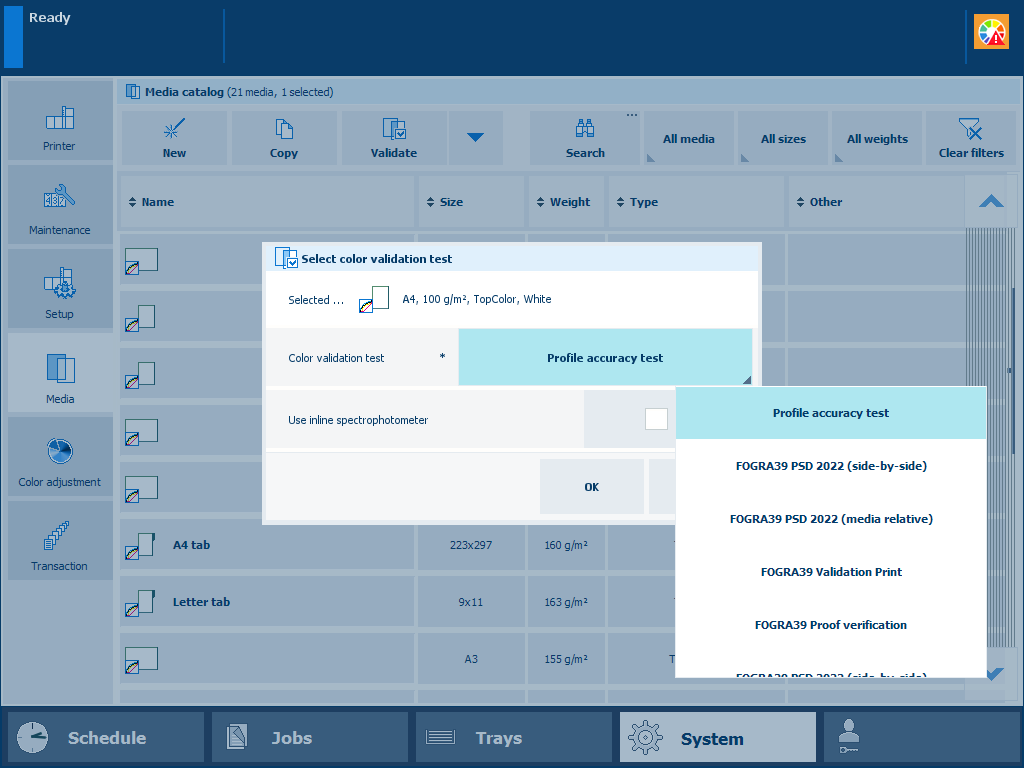Click the Search binoculars button
The width and height of the screenshot is (1024, 768).
(x=585, y=138)
